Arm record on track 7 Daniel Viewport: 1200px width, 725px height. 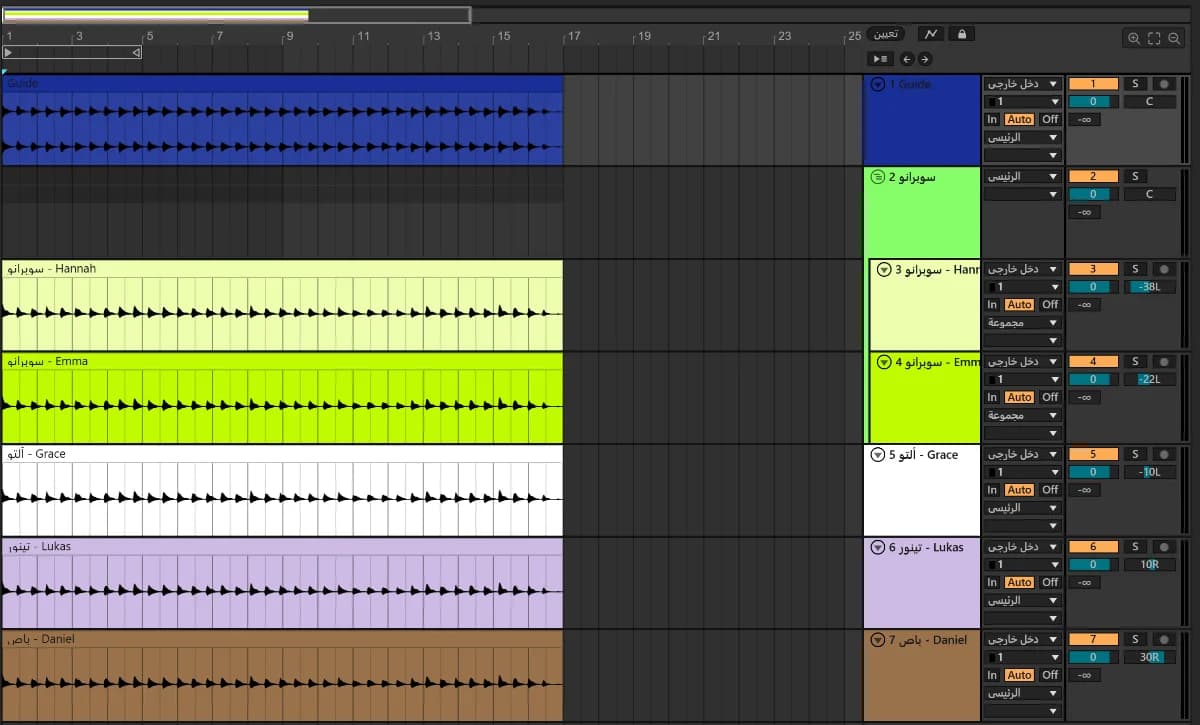click(x=1163, y=639)
